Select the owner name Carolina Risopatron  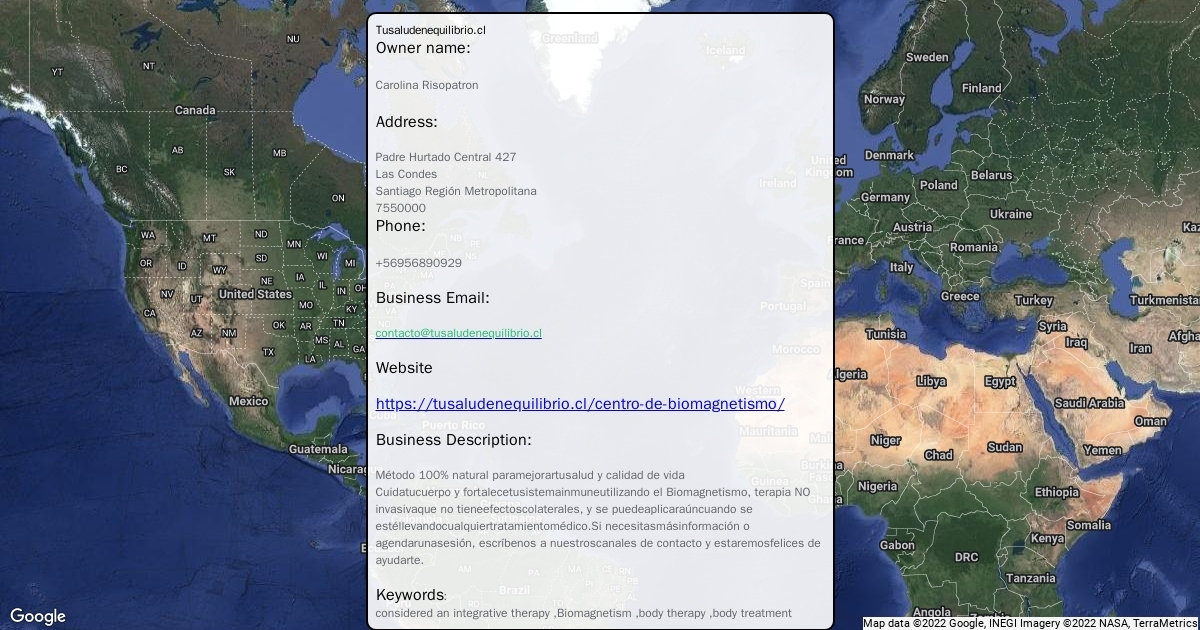click(x=427, y=85)
